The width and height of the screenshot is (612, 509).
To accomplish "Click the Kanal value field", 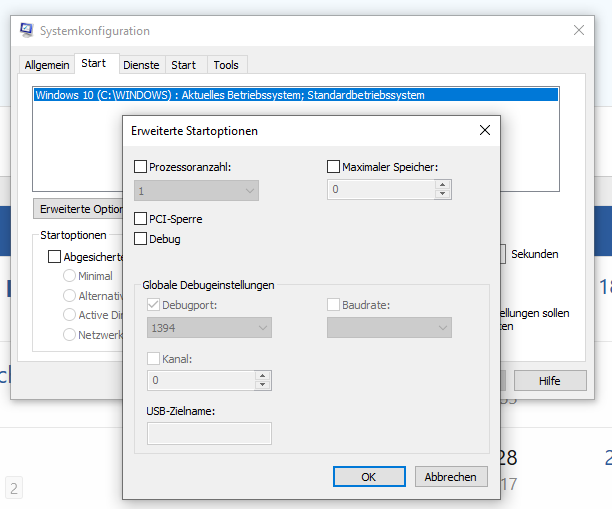I will pos(201,380).
